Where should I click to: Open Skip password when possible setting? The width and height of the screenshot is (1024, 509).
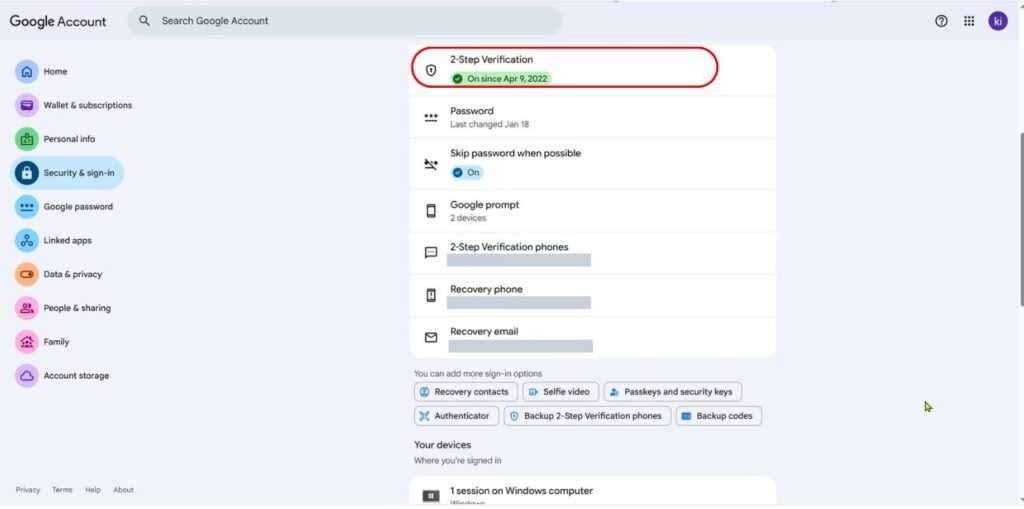pyautogui.click(x=592, y=163)
